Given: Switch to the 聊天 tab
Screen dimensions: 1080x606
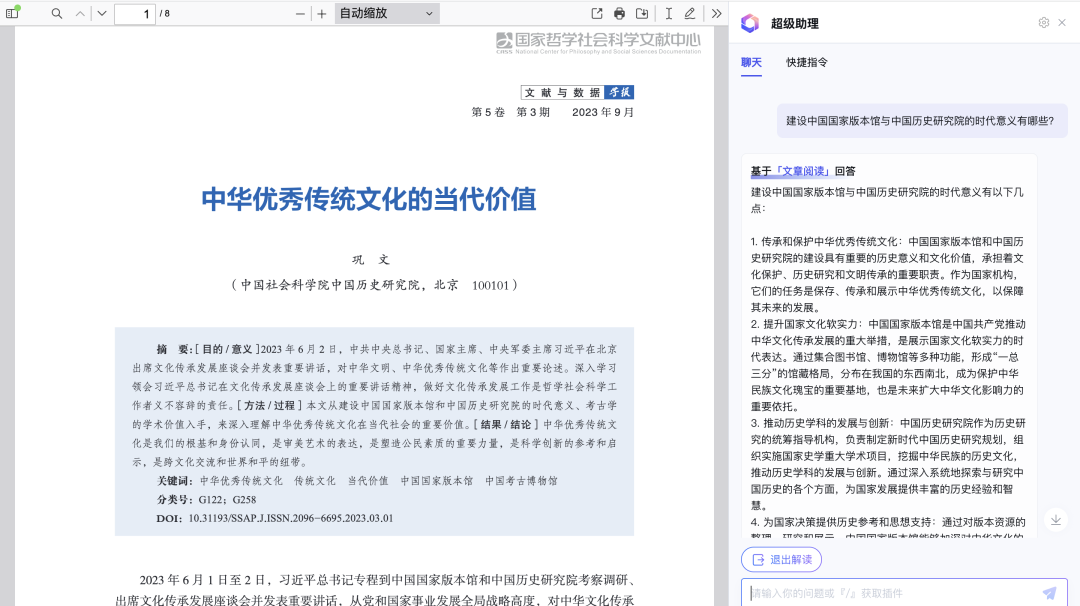Looking at the screenshot, I should 751,63.
